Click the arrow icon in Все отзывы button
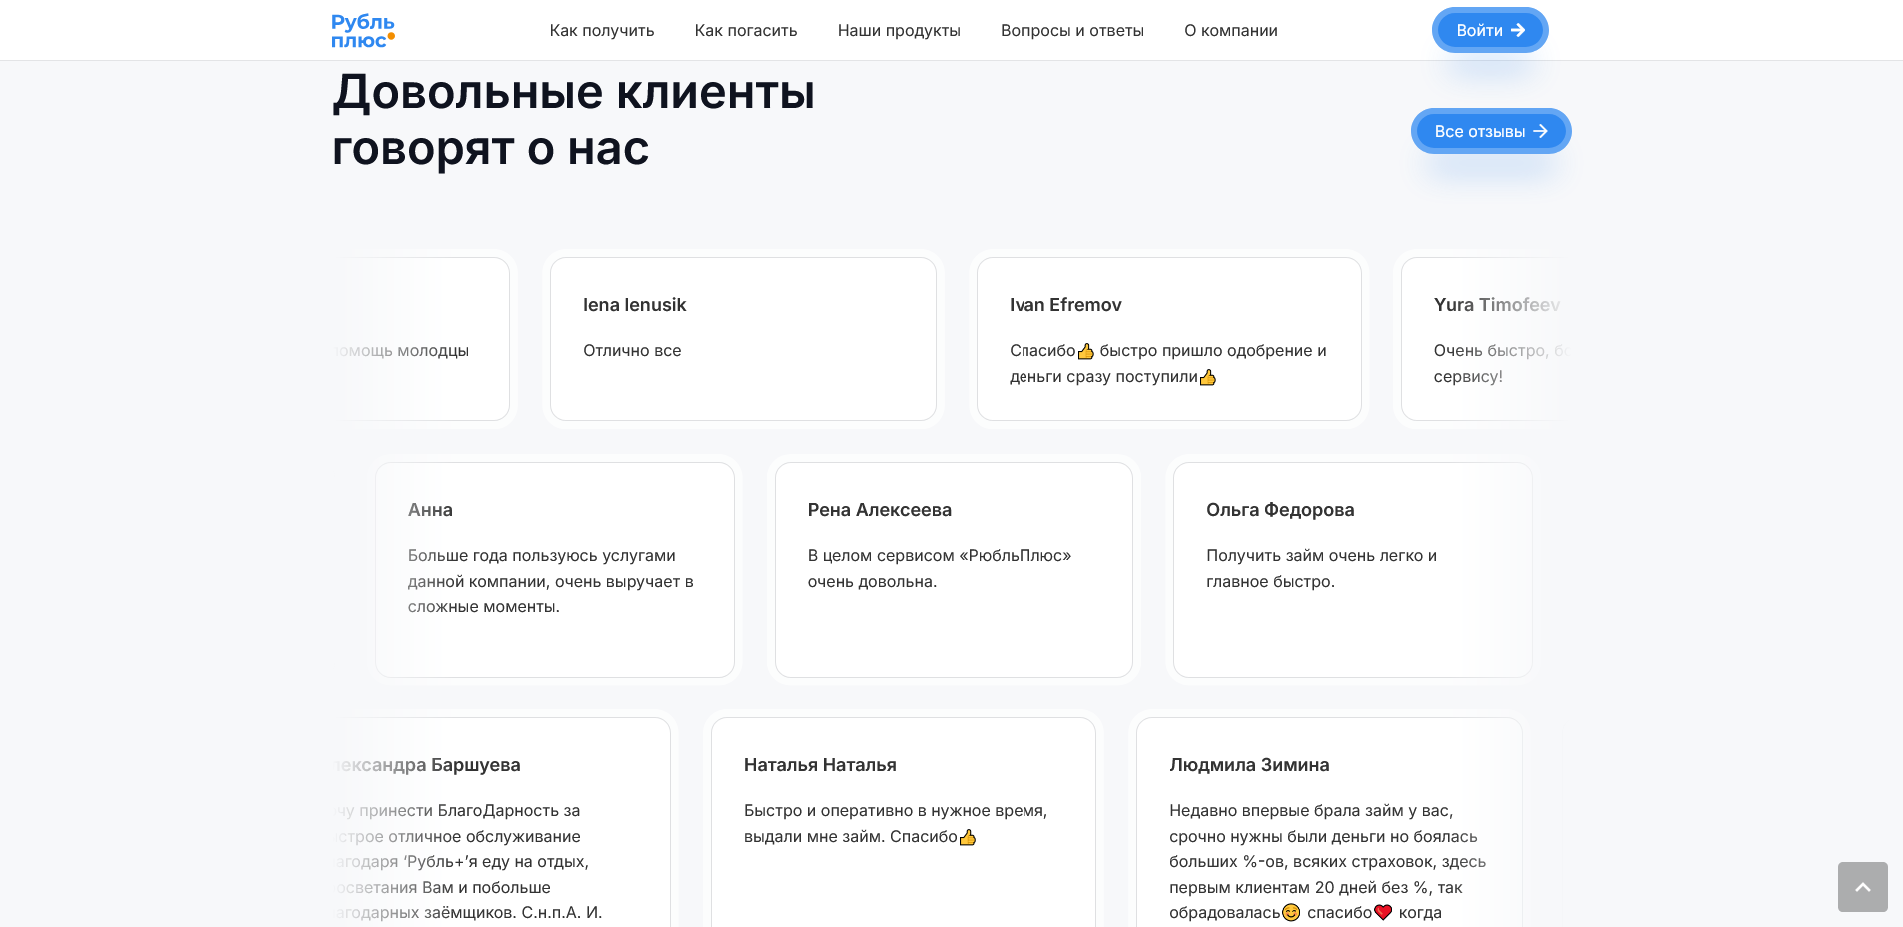 click(1540, 131)
